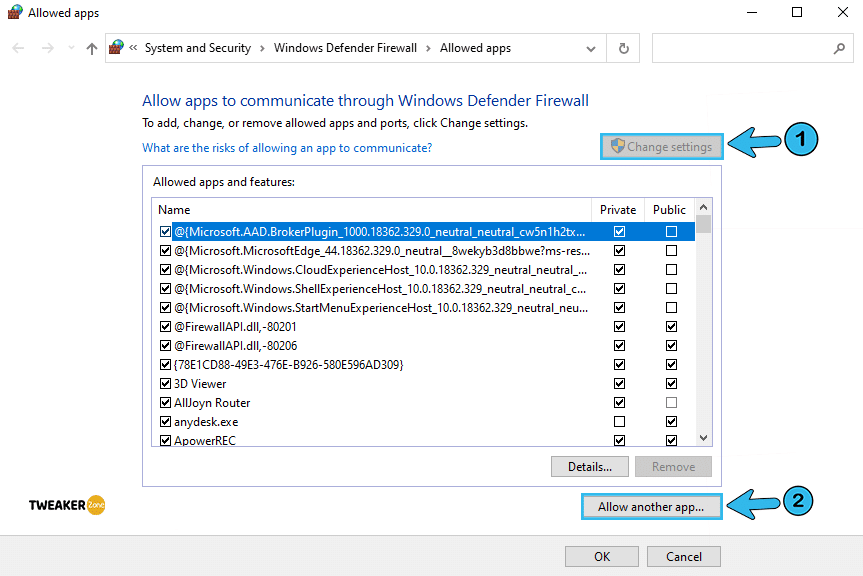Enable Public for ShellExperienceHost
The width and height of the screenshot is (863, 576).
671,289
